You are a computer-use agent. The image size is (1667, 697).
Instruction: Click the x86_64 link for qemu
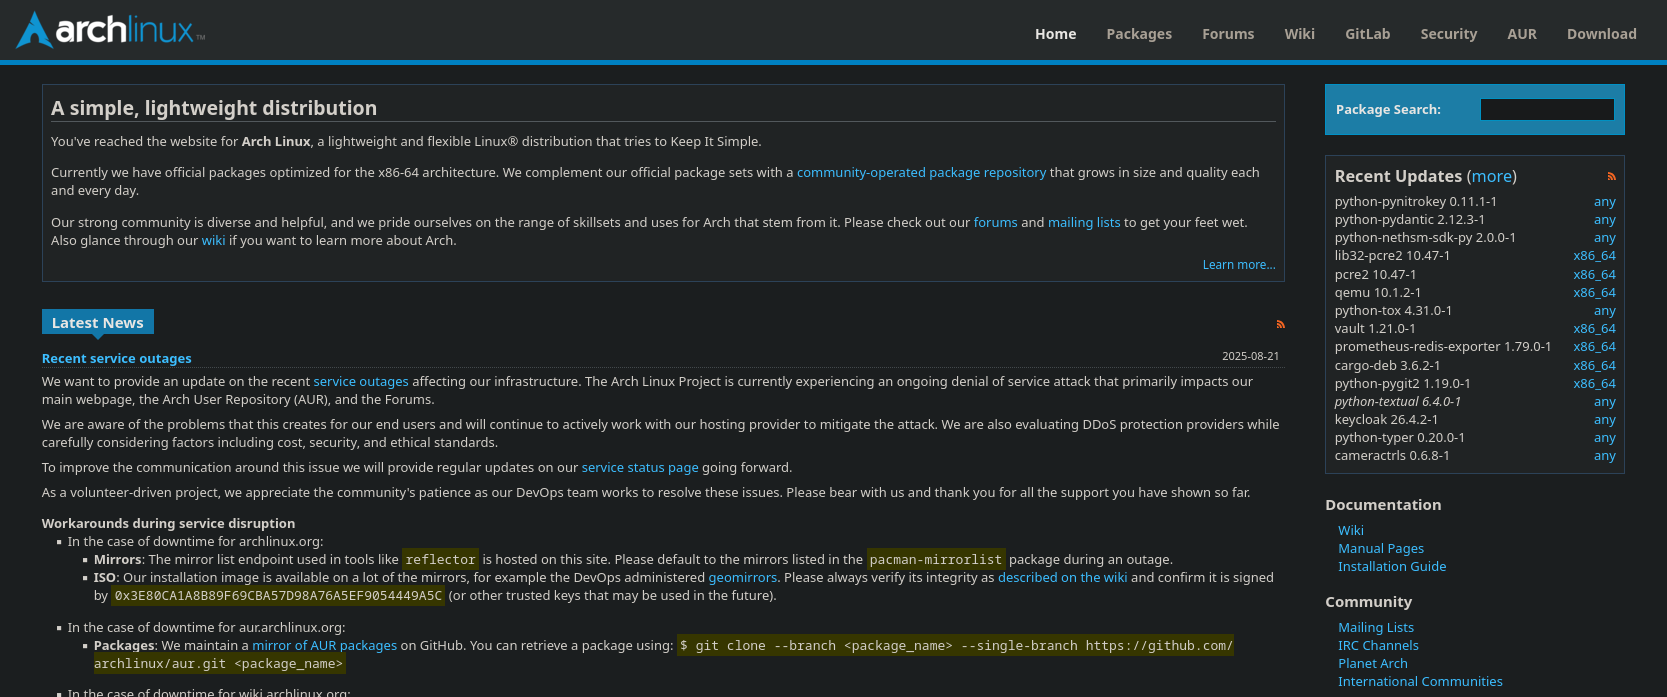click(1594, 293)
